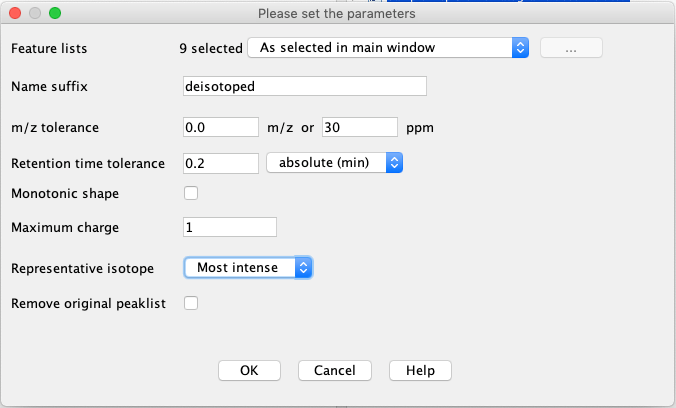Image resolution: width=676 pixels, height=408 pixels.
Task: Click the Maximum charge input field
Action: click(x=230, y=227)
